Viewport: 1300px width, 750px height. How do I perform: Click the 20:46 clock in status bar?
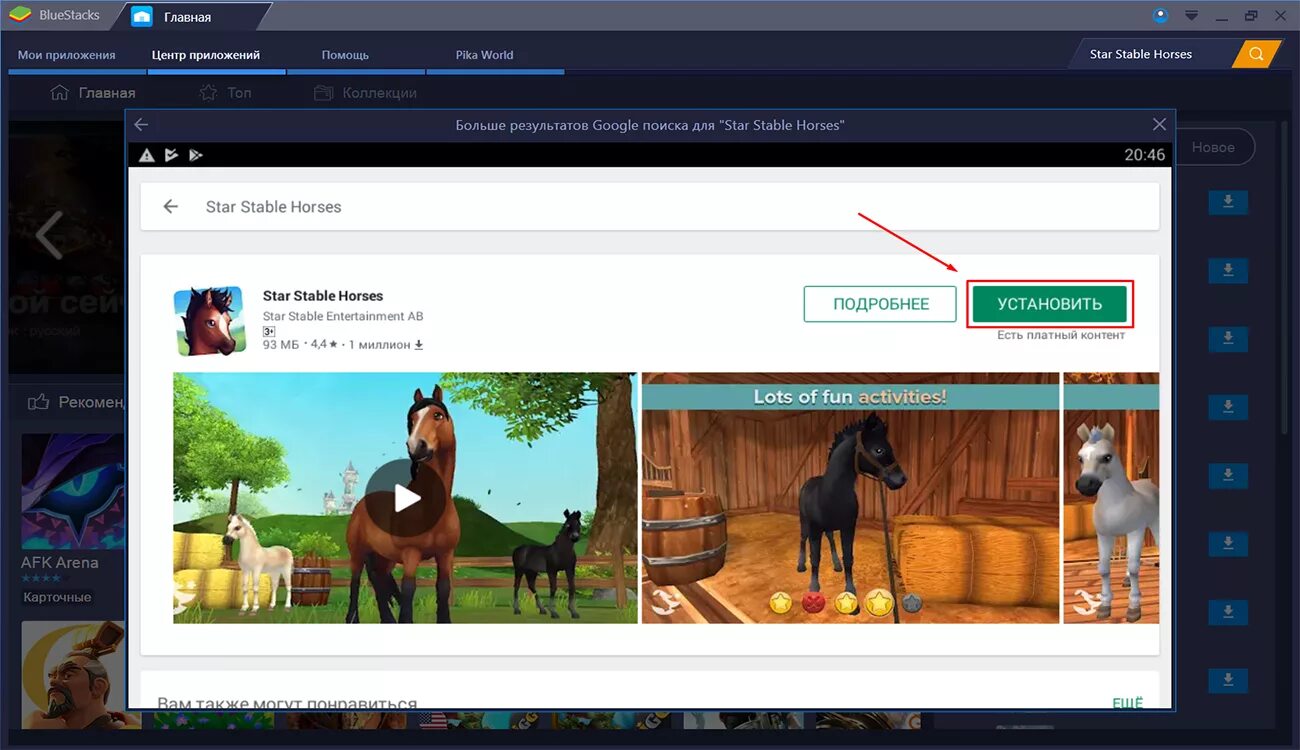click(x=1145, y=155)
